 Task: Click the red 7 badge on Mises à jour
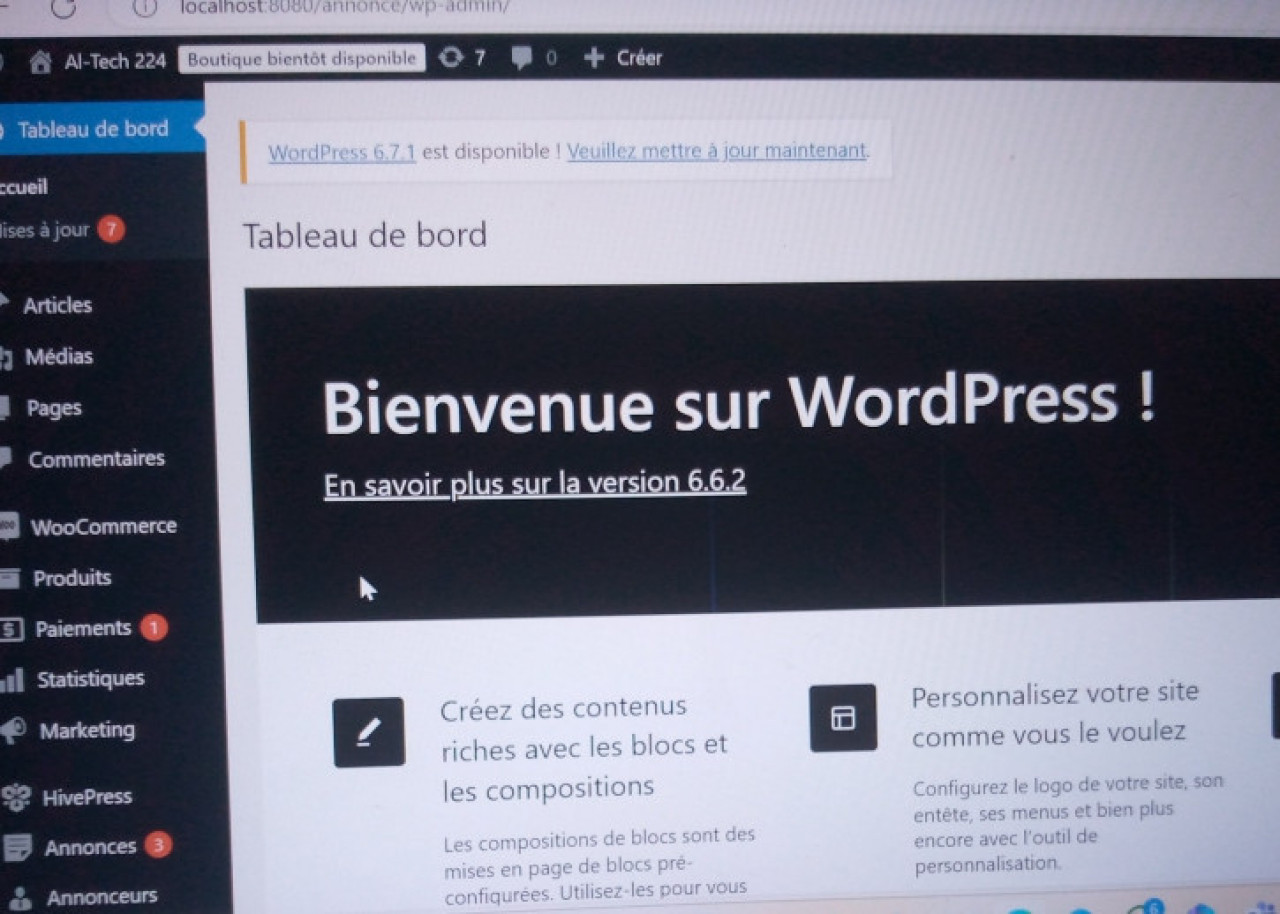pos(111,230)
